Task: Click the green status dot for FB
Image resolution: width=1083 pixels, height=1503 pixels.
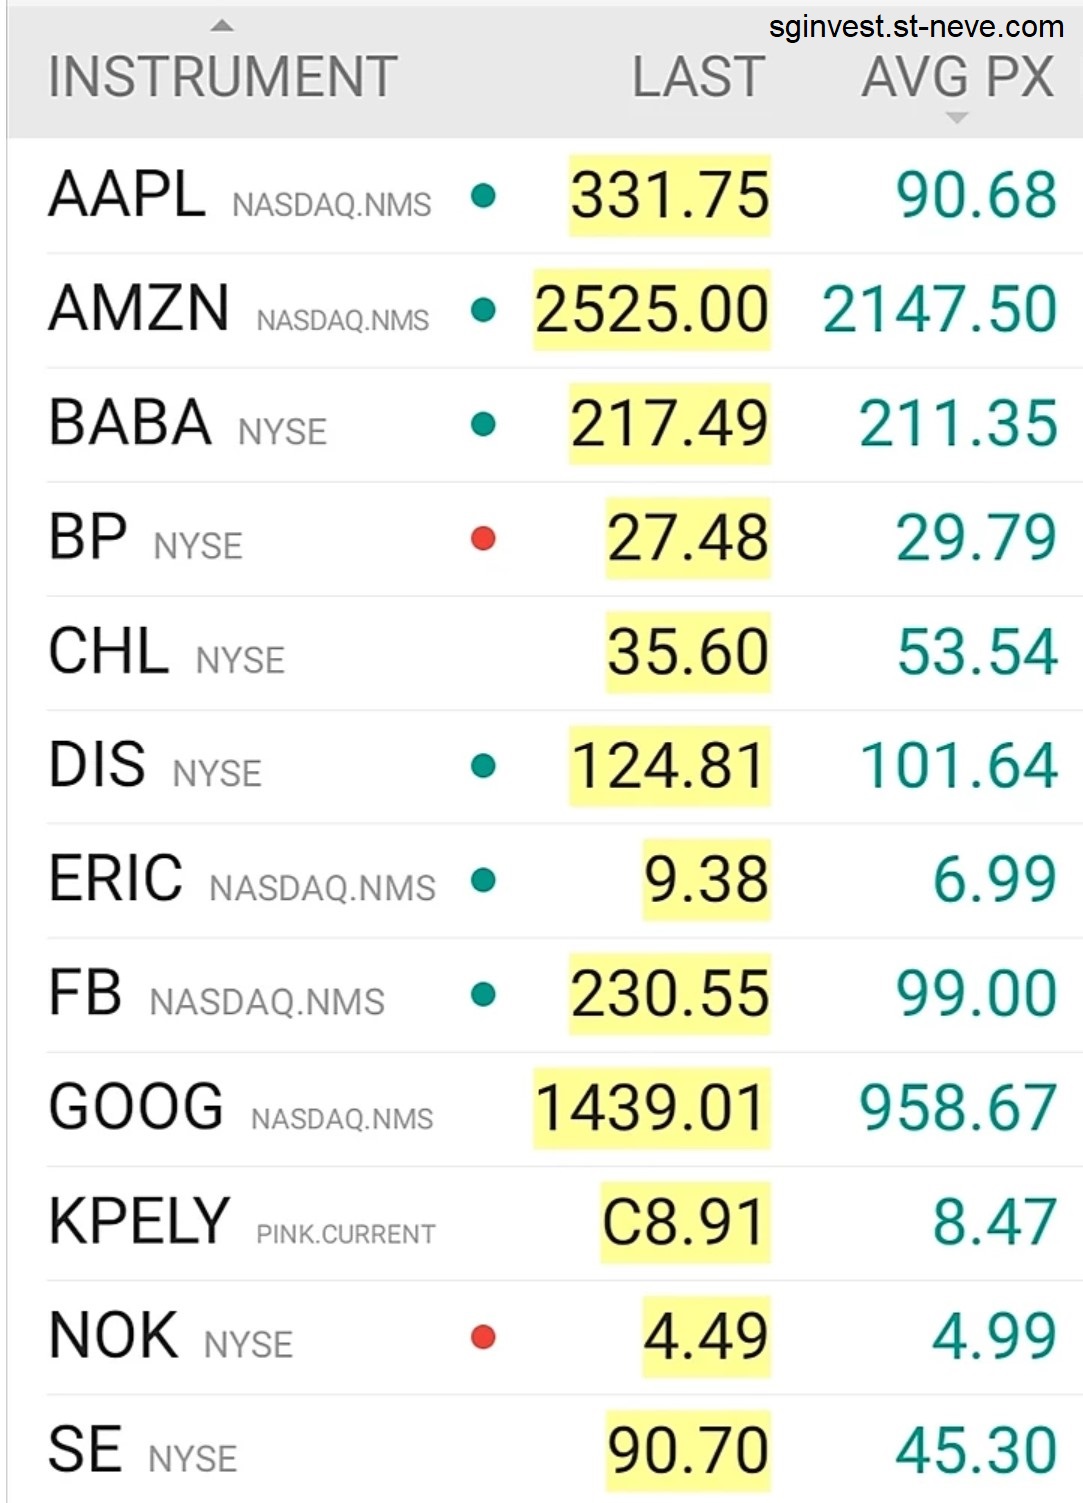Action: click(483, 995)
